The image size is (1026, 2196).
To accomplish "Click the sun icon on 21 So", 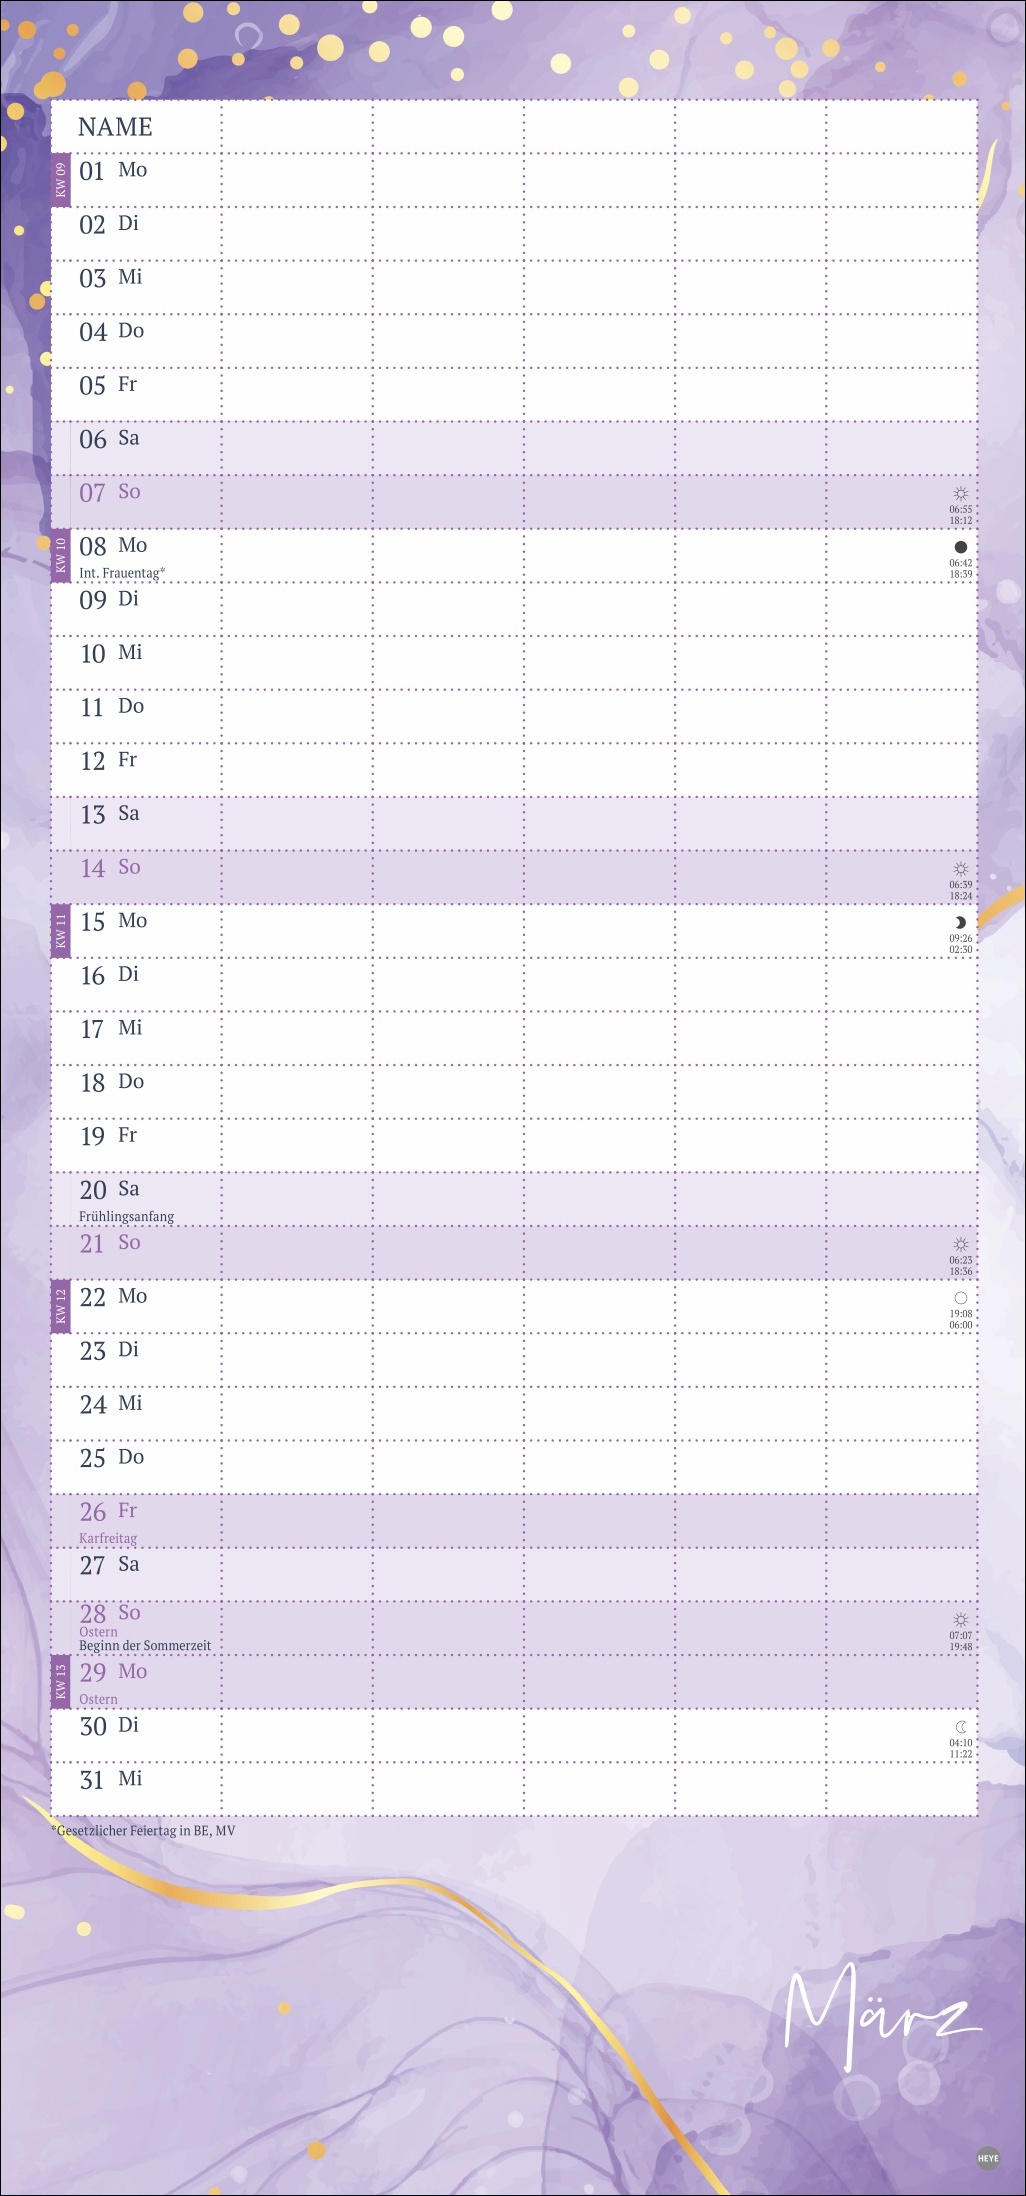I will (960, 1244).
